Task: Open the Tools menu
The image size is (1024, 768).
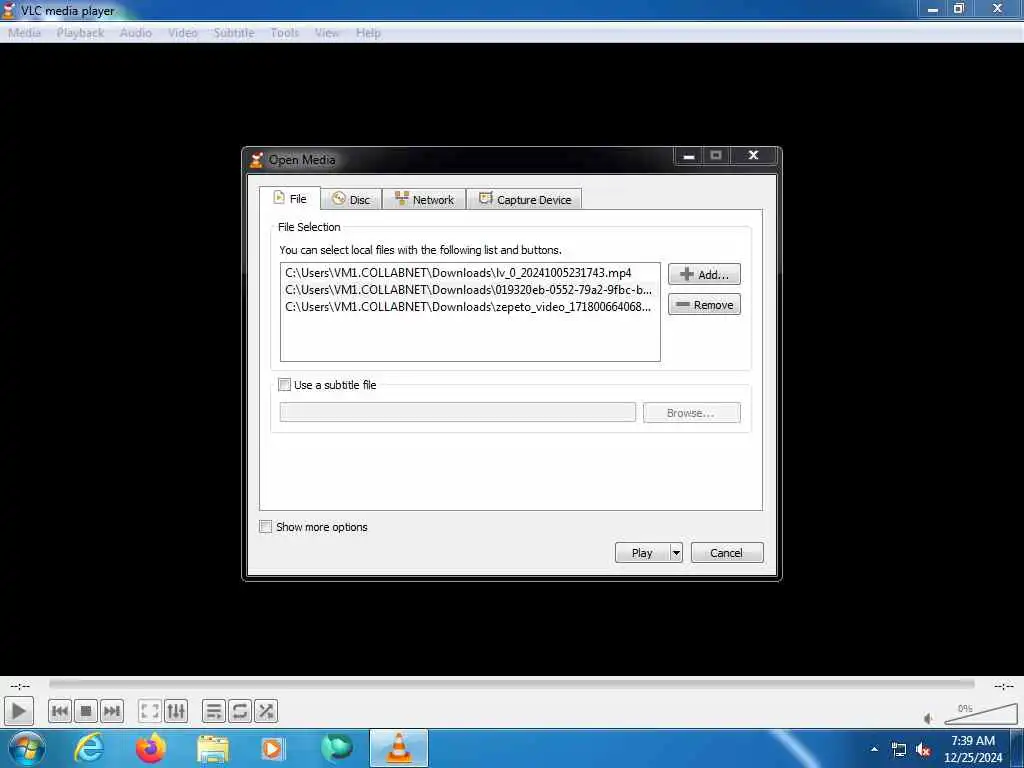Action: [x=285, y=33]
